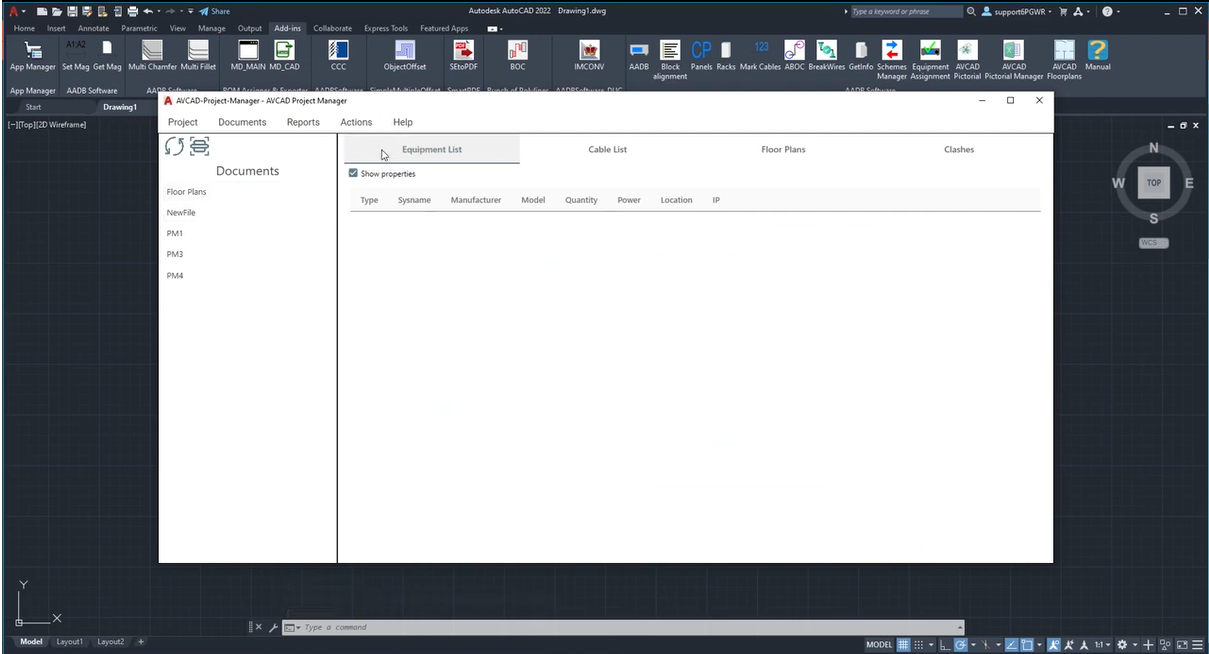This screenshot has width=1209, height=654.
Task: Expand the Quick Access toolbar customization arrow
Action: [x=190, y=11]
